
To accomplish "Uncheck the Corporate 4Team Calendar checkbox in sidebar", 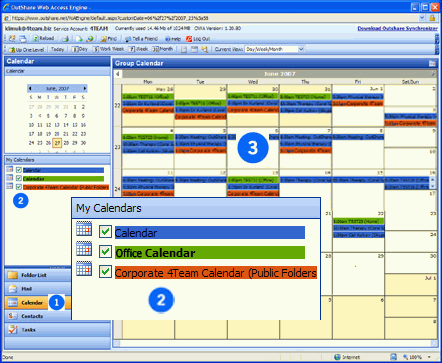I will pyautogui.click(x=19, y=187).
